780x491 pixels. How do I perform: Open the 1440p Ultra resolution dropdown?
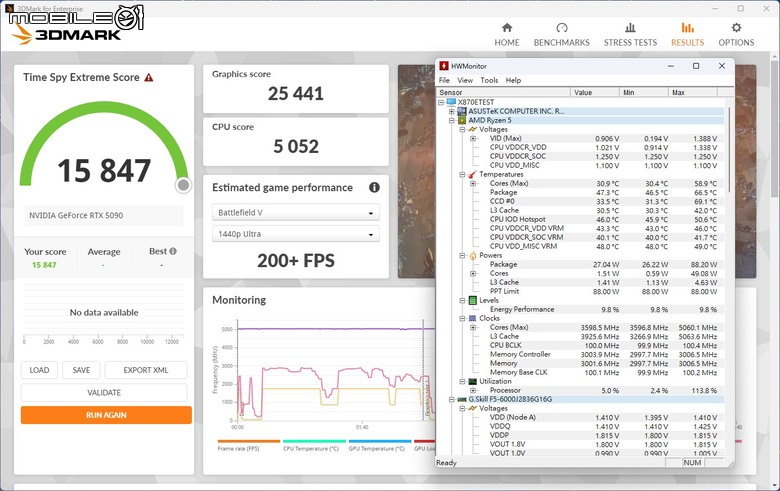pos(295,234)
